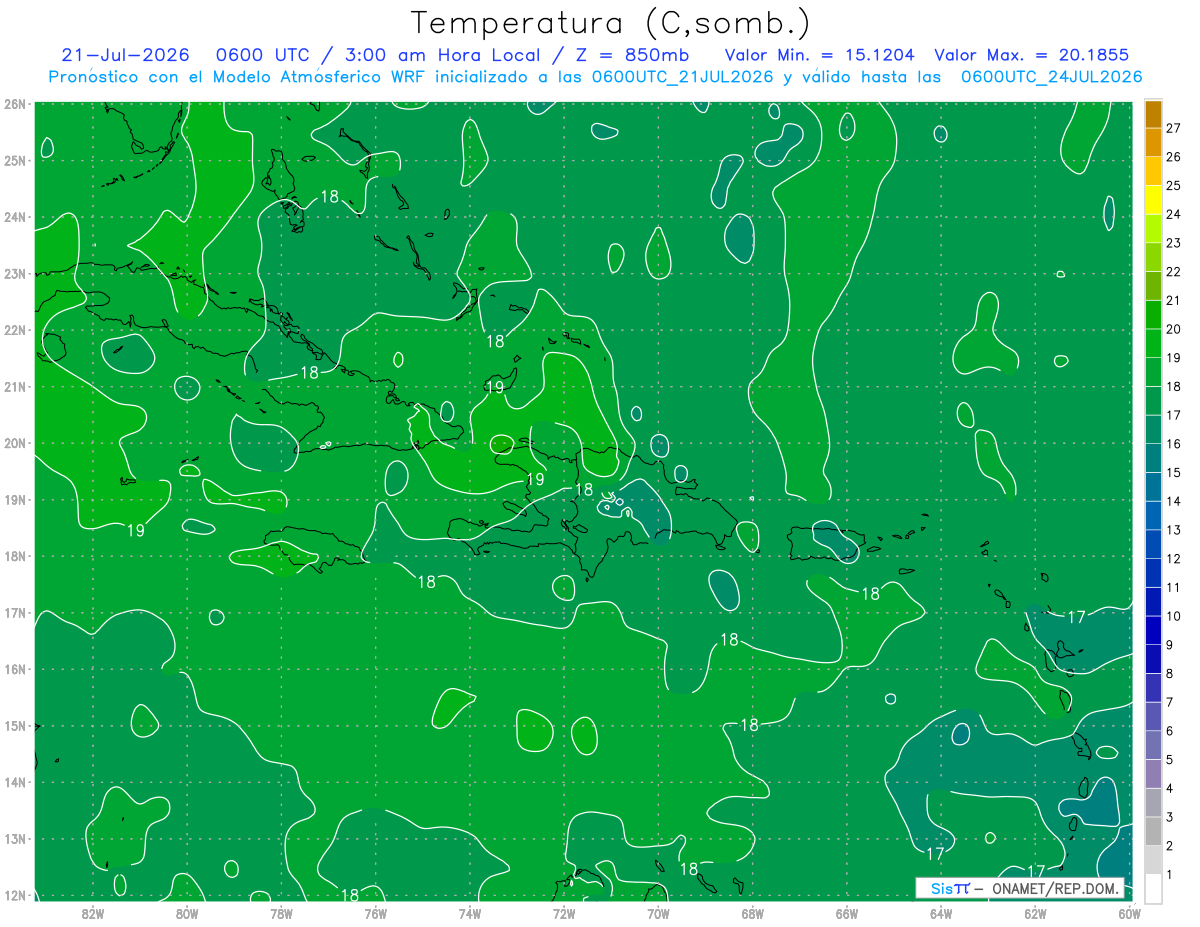Screen dimensions: 1200x927
Task: Click the 78W longitude axis label
Action: [281, 913]
